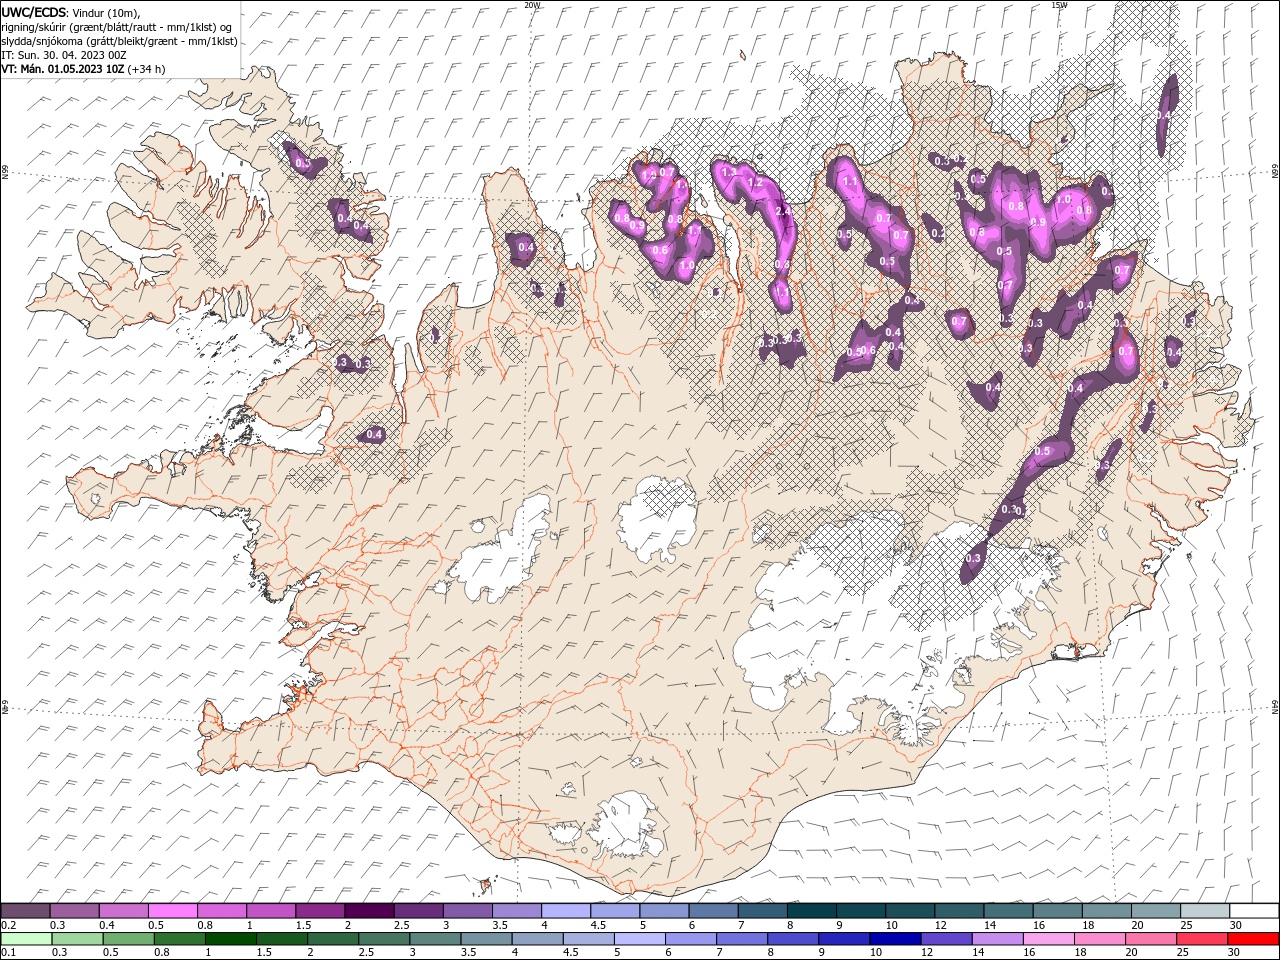
Task: Click the '0.2' legend label
Action: pyautogui.click(x=7, y=925)
